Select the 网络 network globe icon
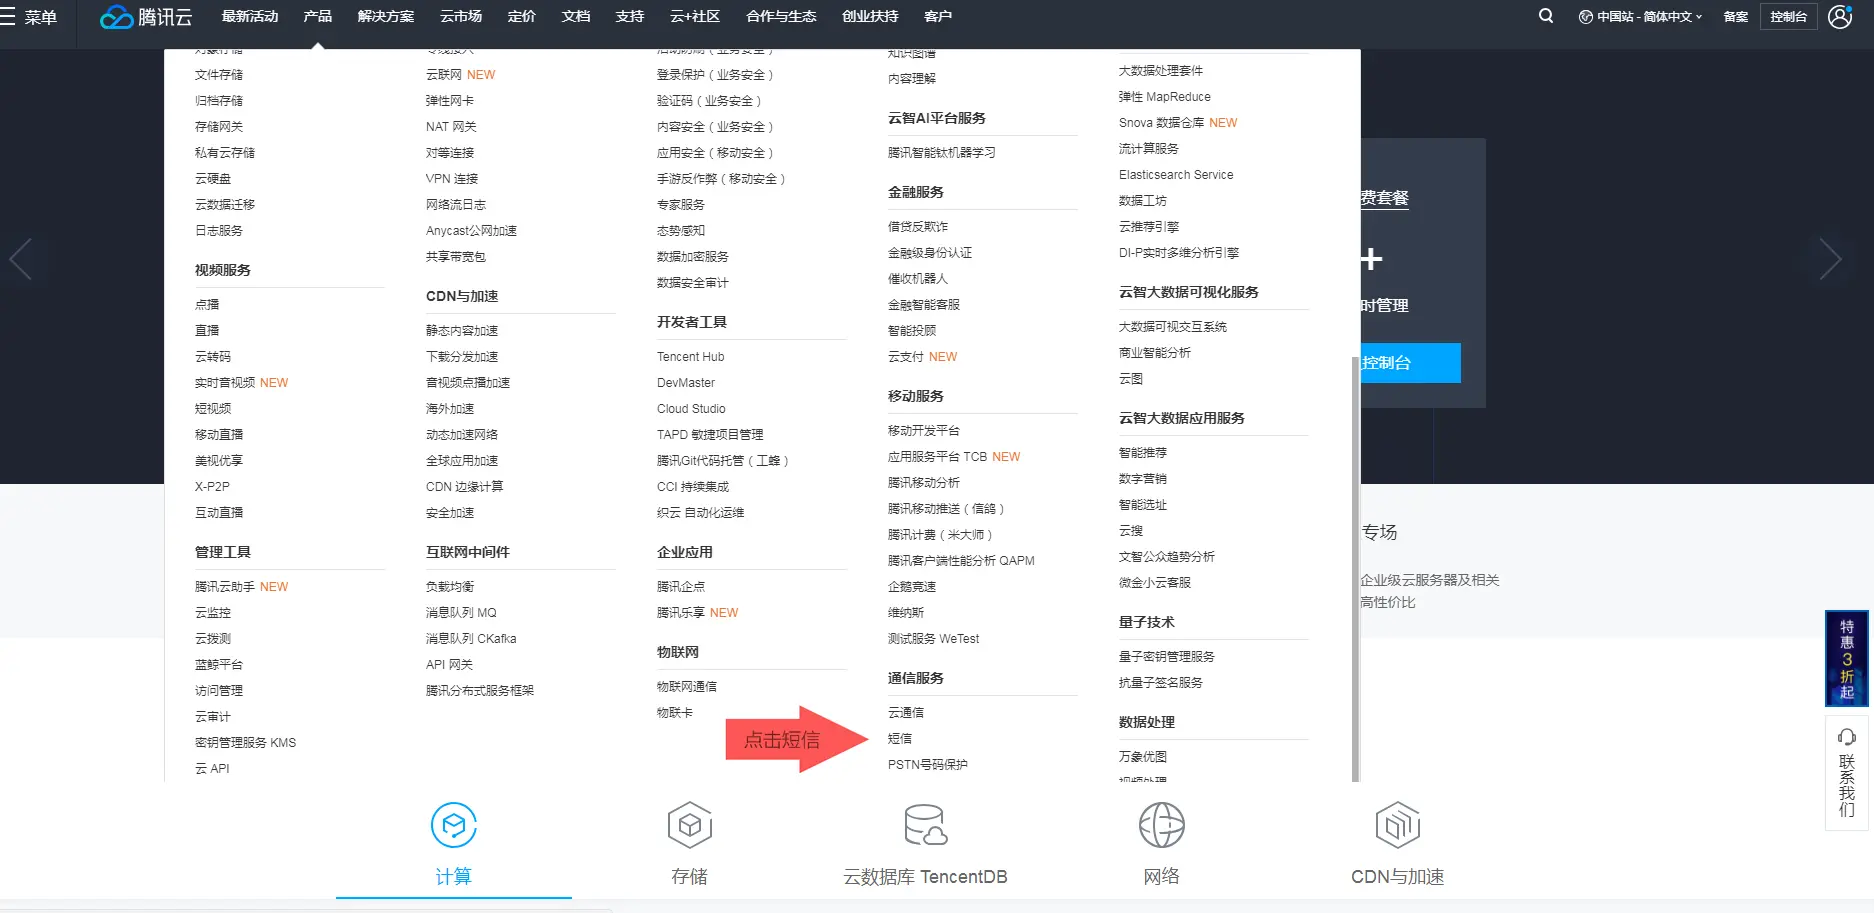 [1162, 825]
